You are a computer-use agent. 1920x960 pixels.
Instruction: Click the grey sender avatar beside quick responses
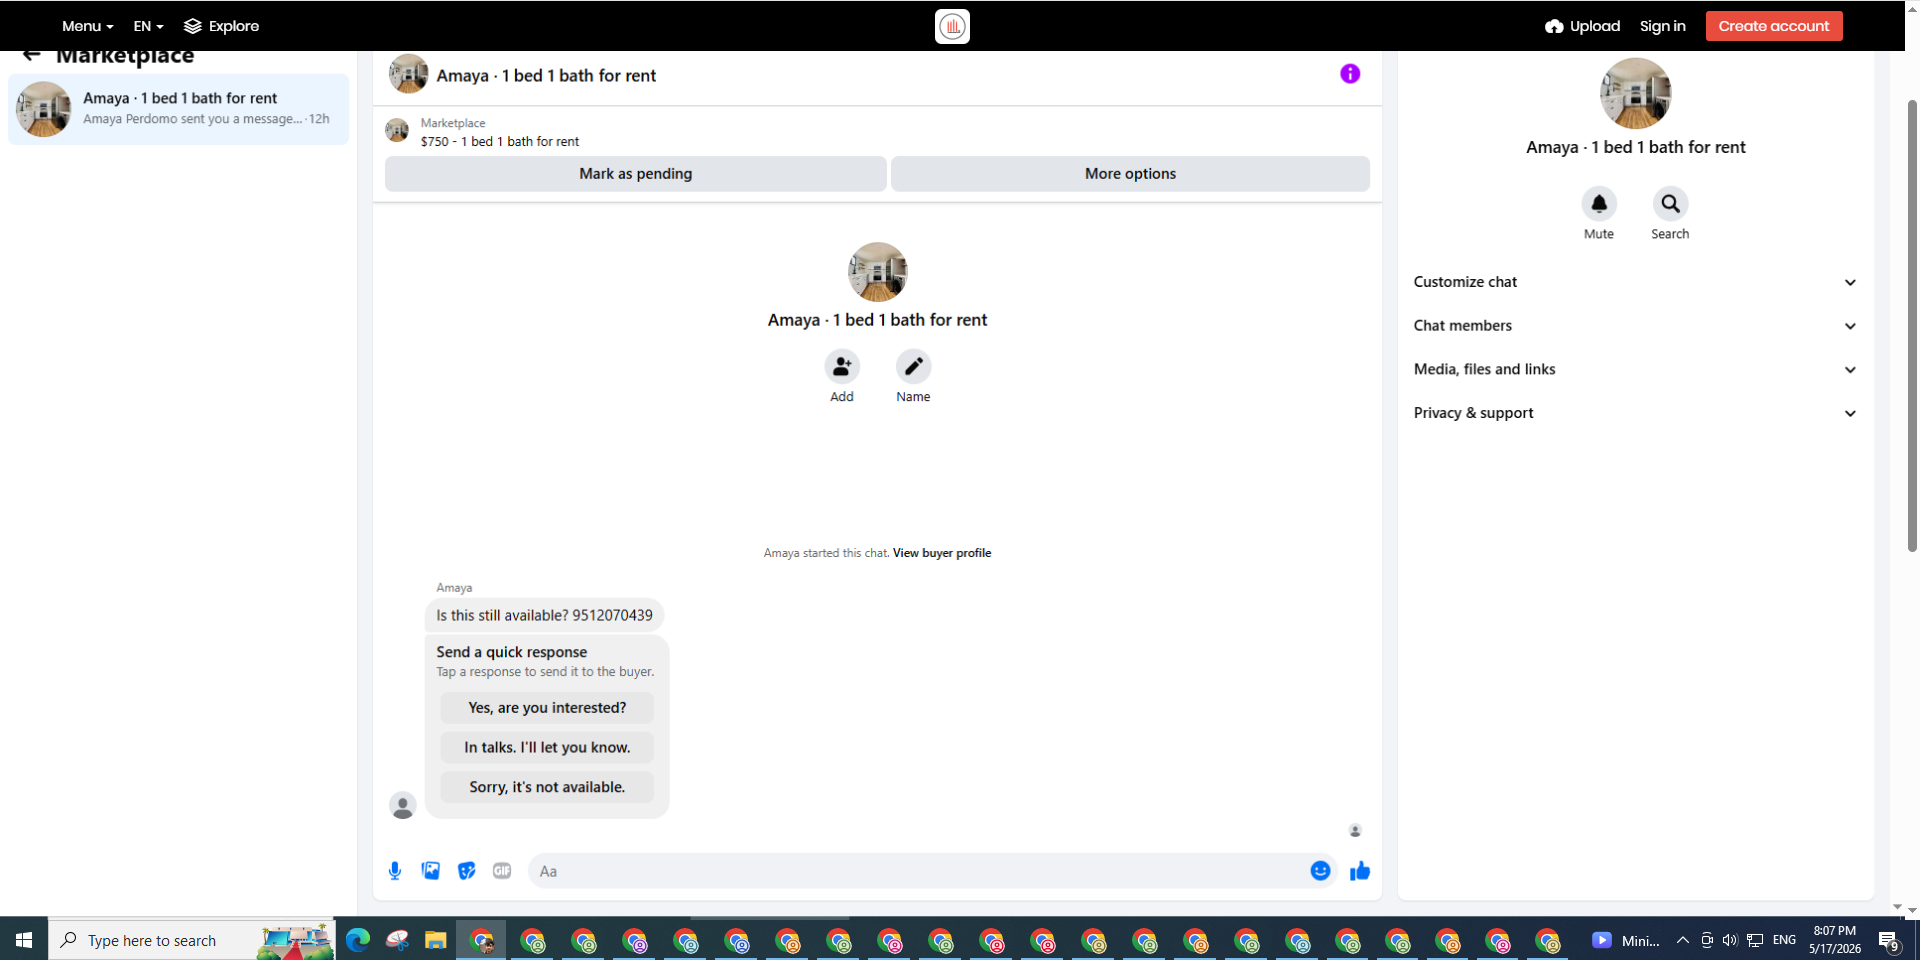(x=403, y=805)
